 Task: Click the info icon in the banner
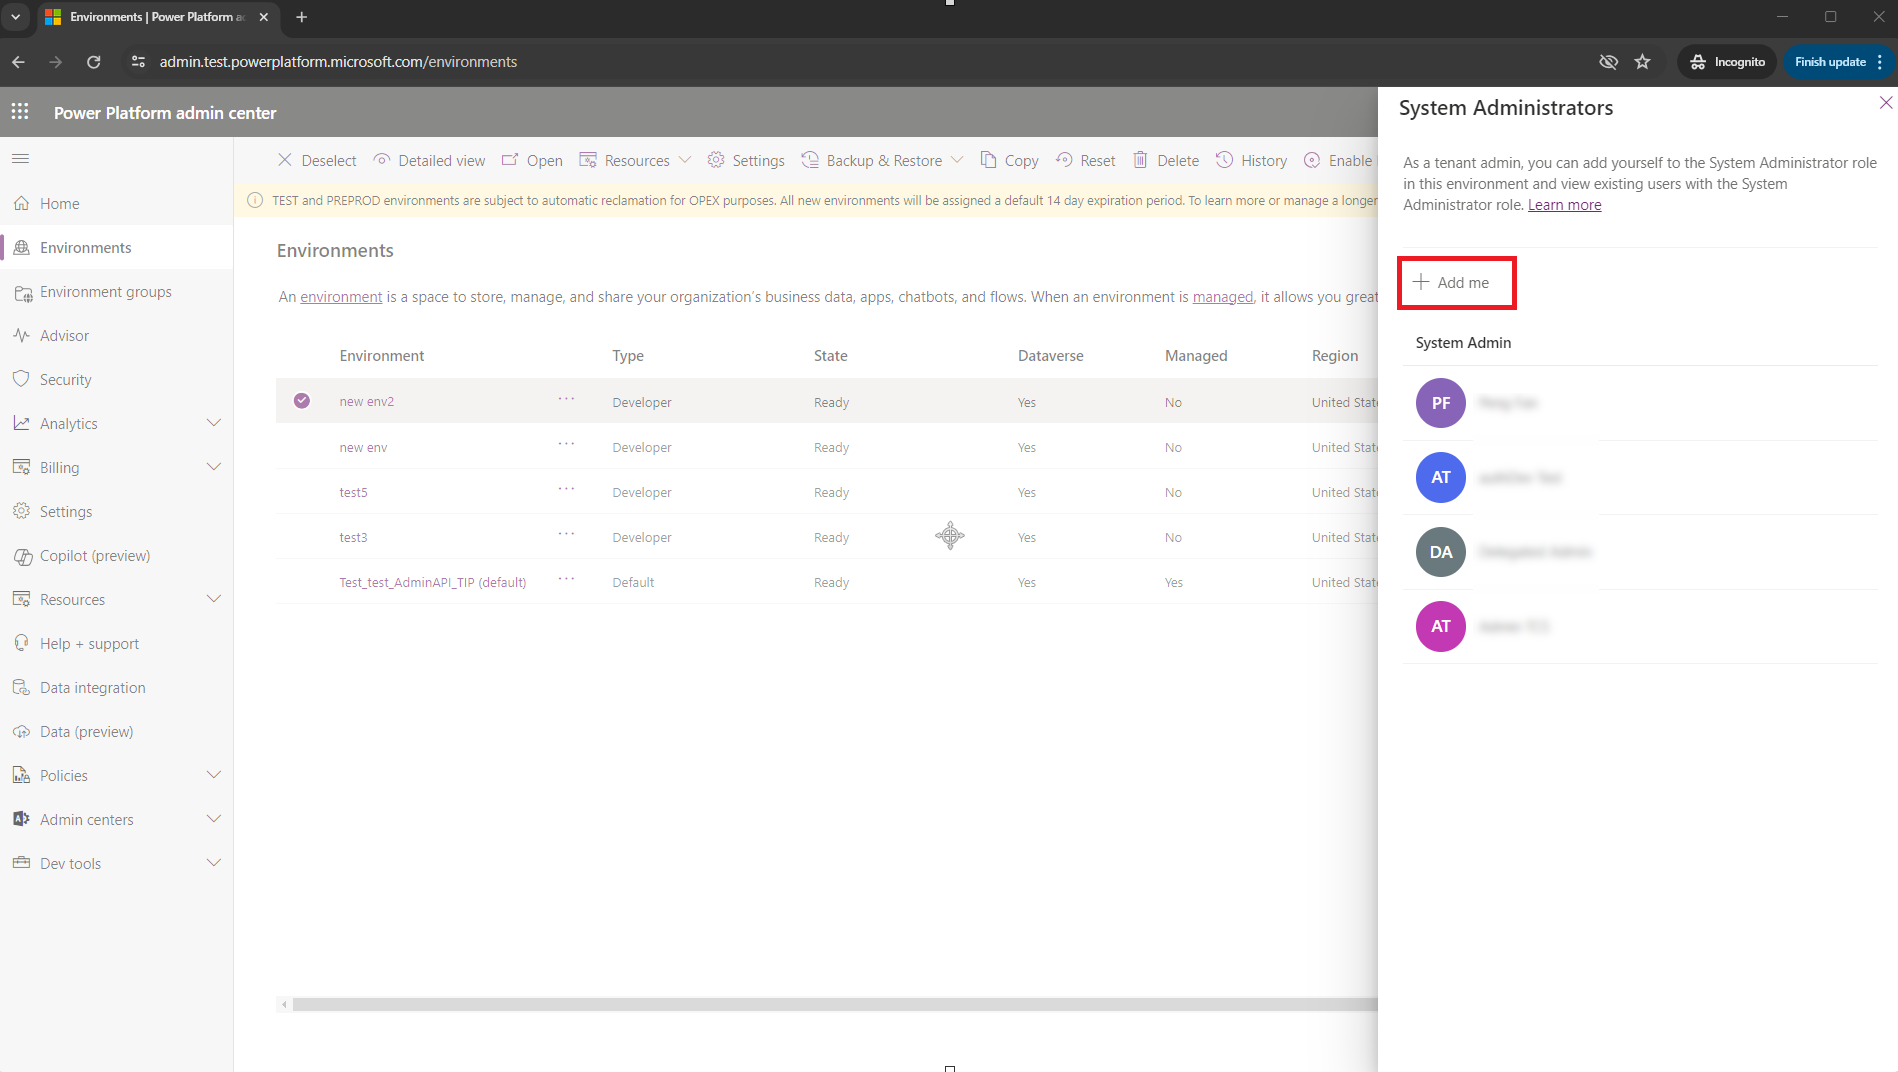click(x=255, y=200)
